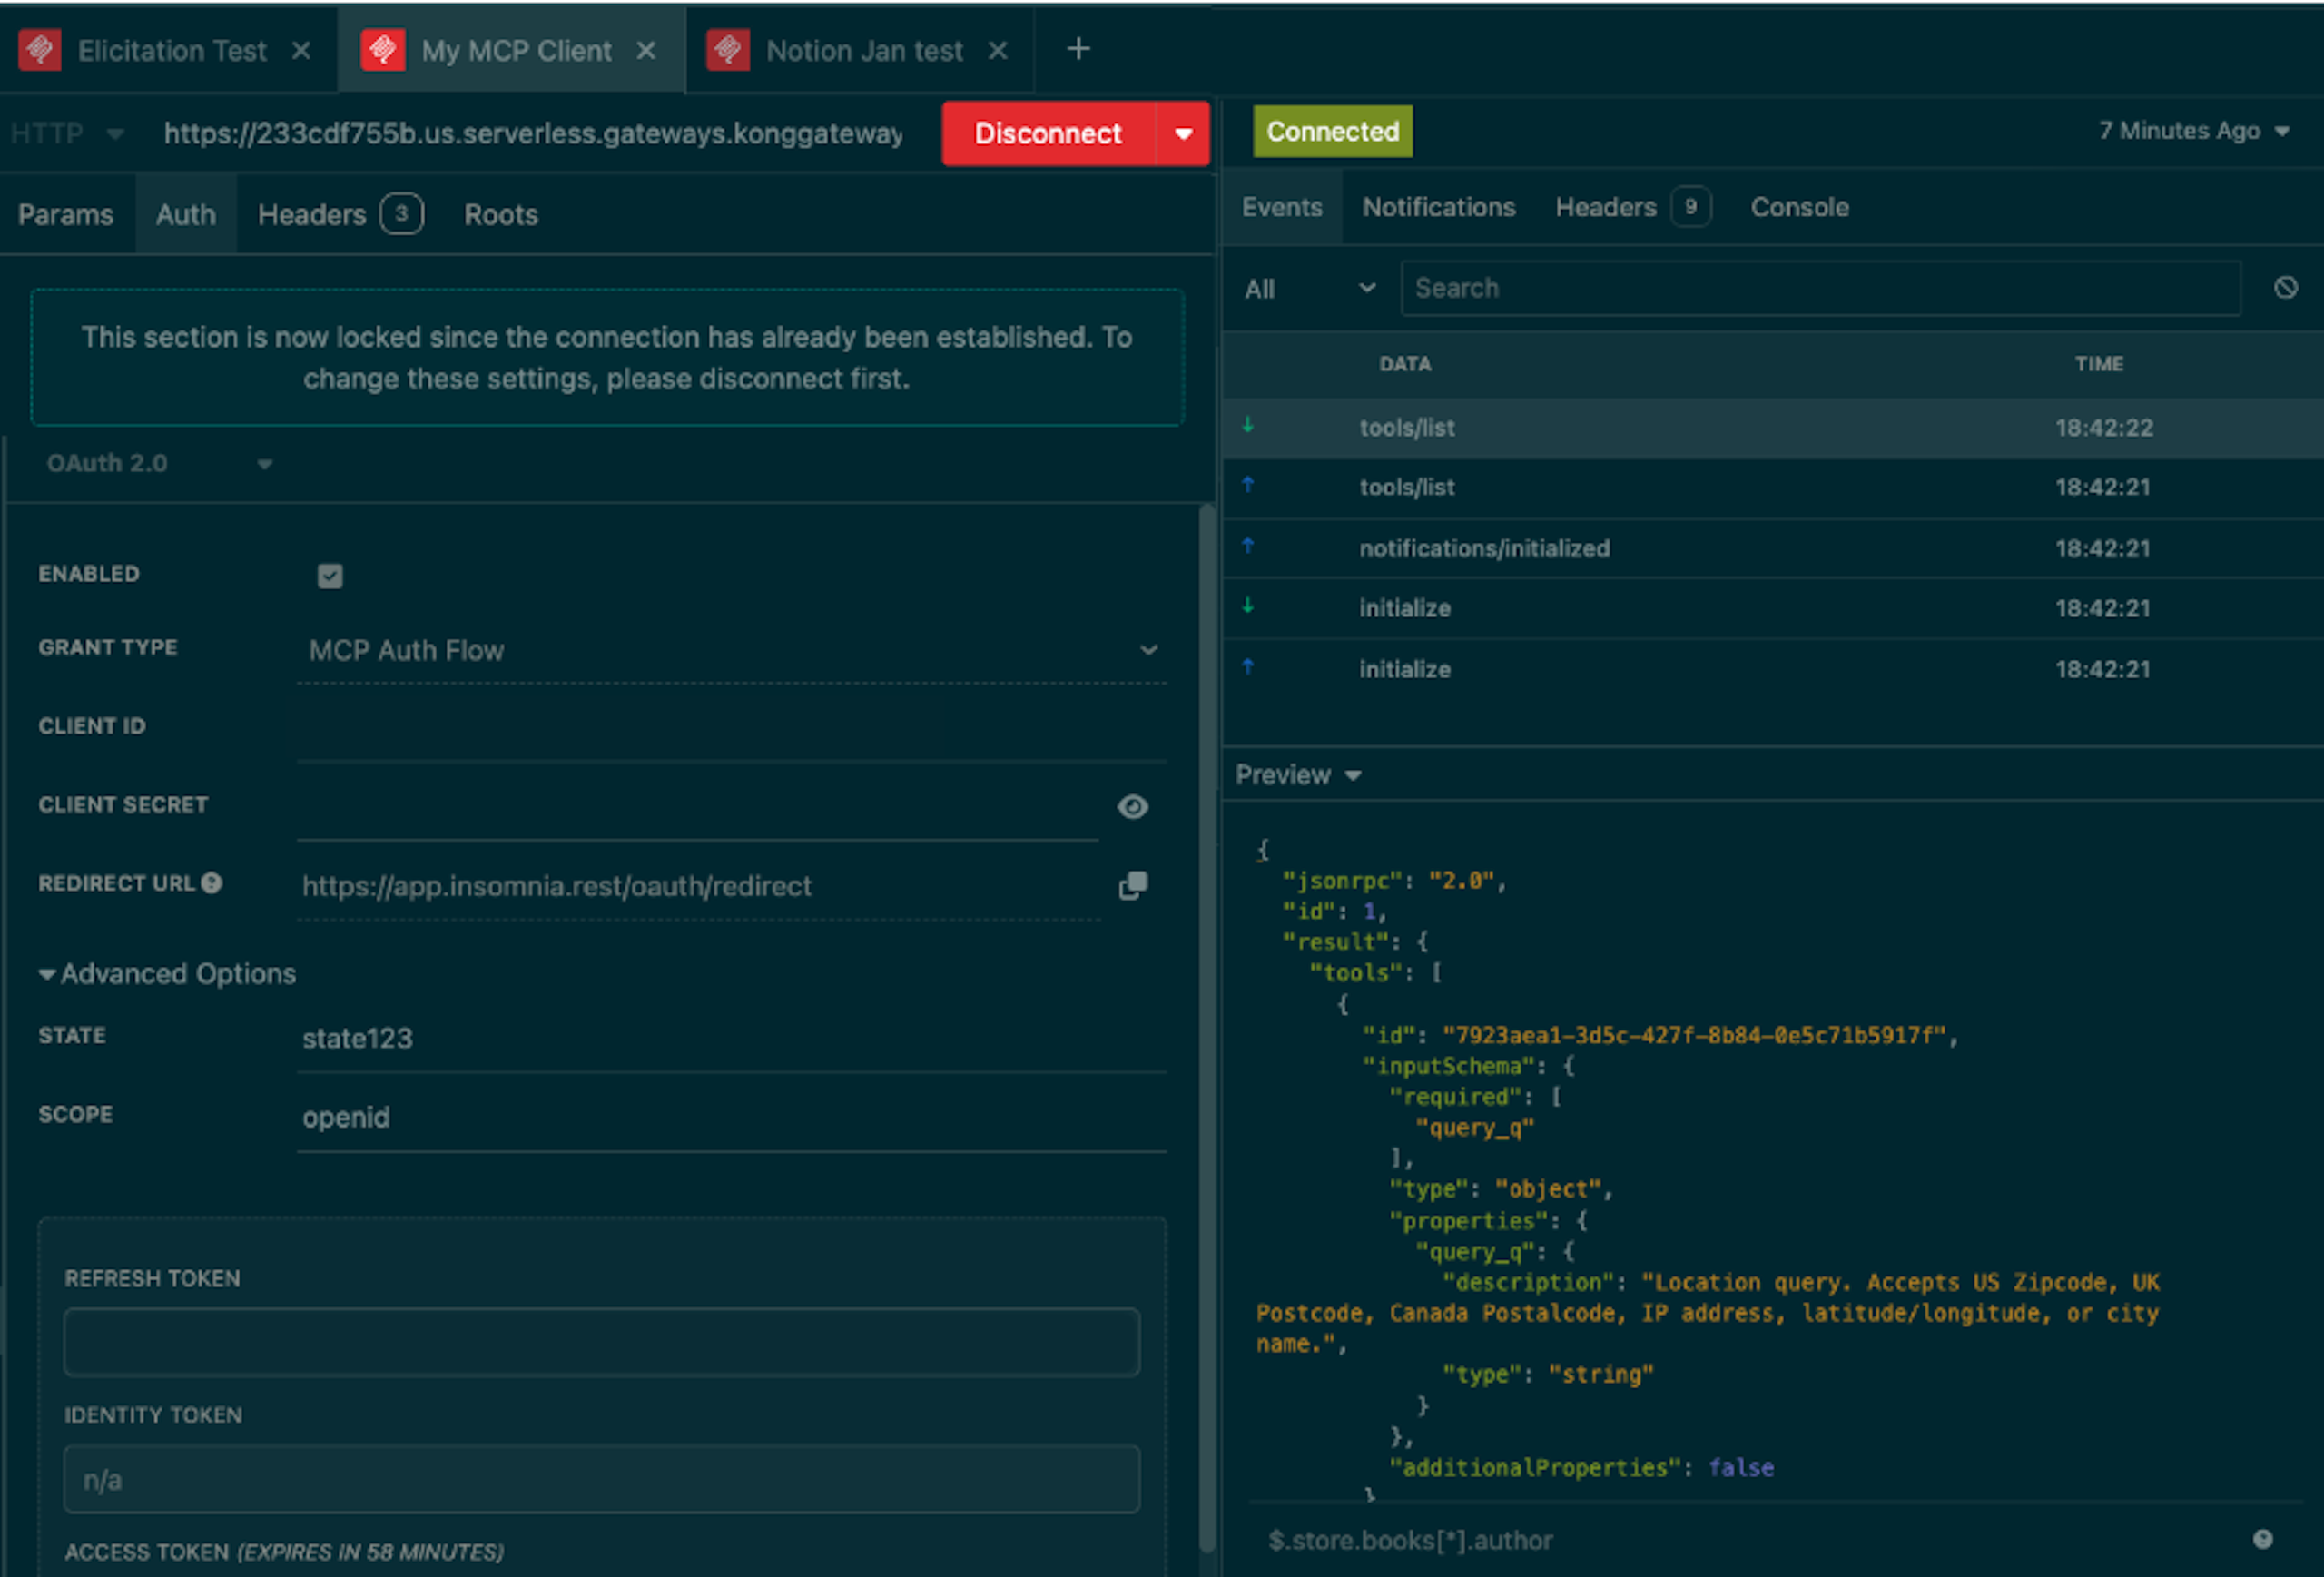Open the Disconnect button's dropdown arrow

(1183, 133)
